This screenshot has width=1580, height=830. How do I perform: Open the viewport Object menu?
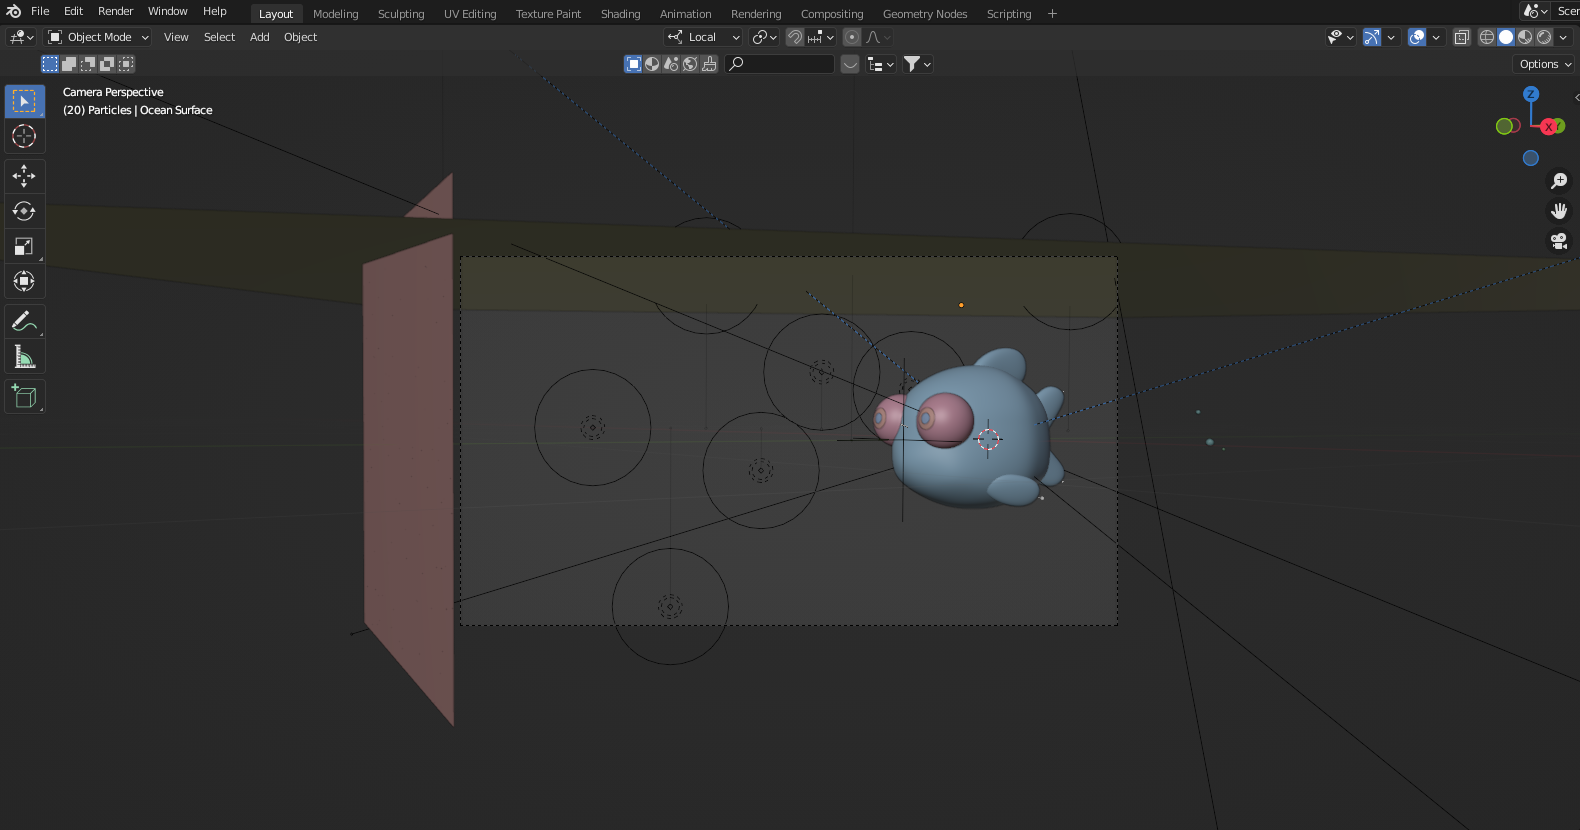pos(300,37)
